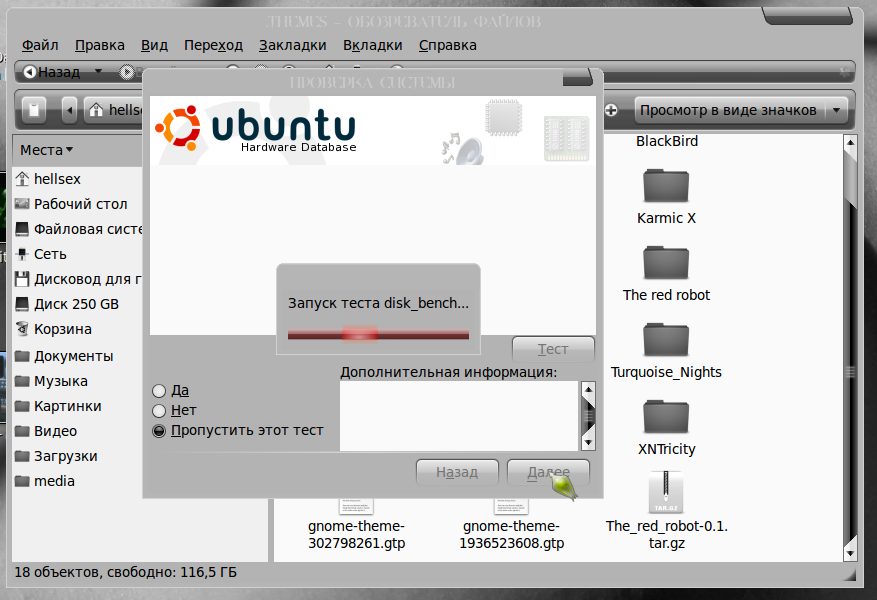Open Файловая система in sidebar
The height and width of the screenshot is (600, 877).
coord(77,229)
